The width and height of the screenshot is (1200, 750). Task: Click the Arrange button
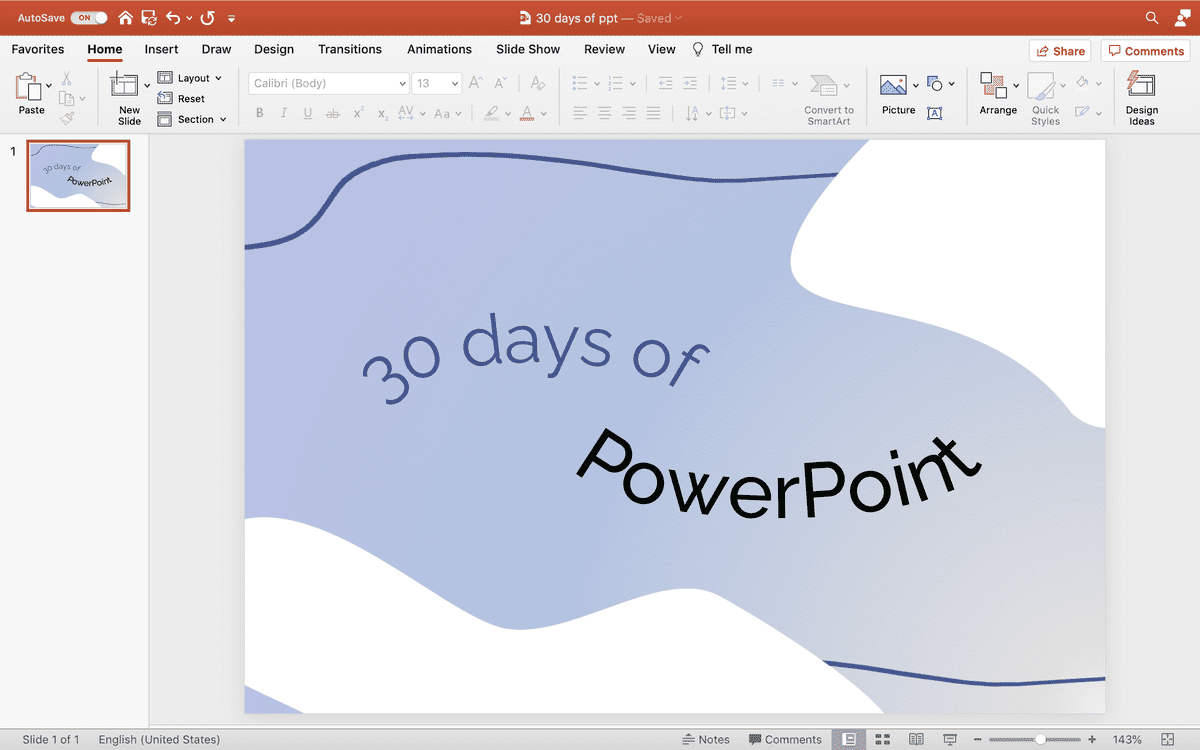[998, 95]
